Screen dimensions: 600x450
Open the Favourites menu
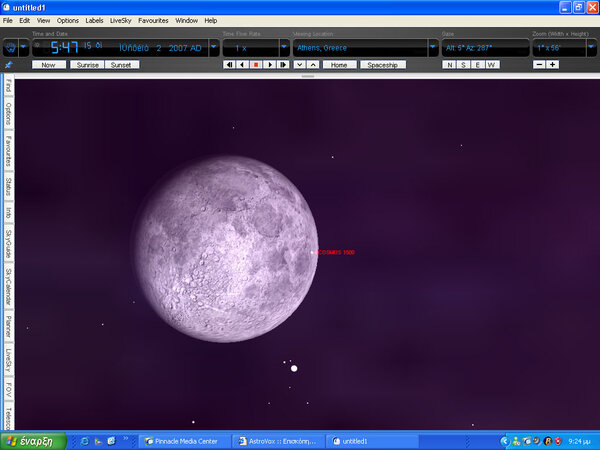coord(154,20)
